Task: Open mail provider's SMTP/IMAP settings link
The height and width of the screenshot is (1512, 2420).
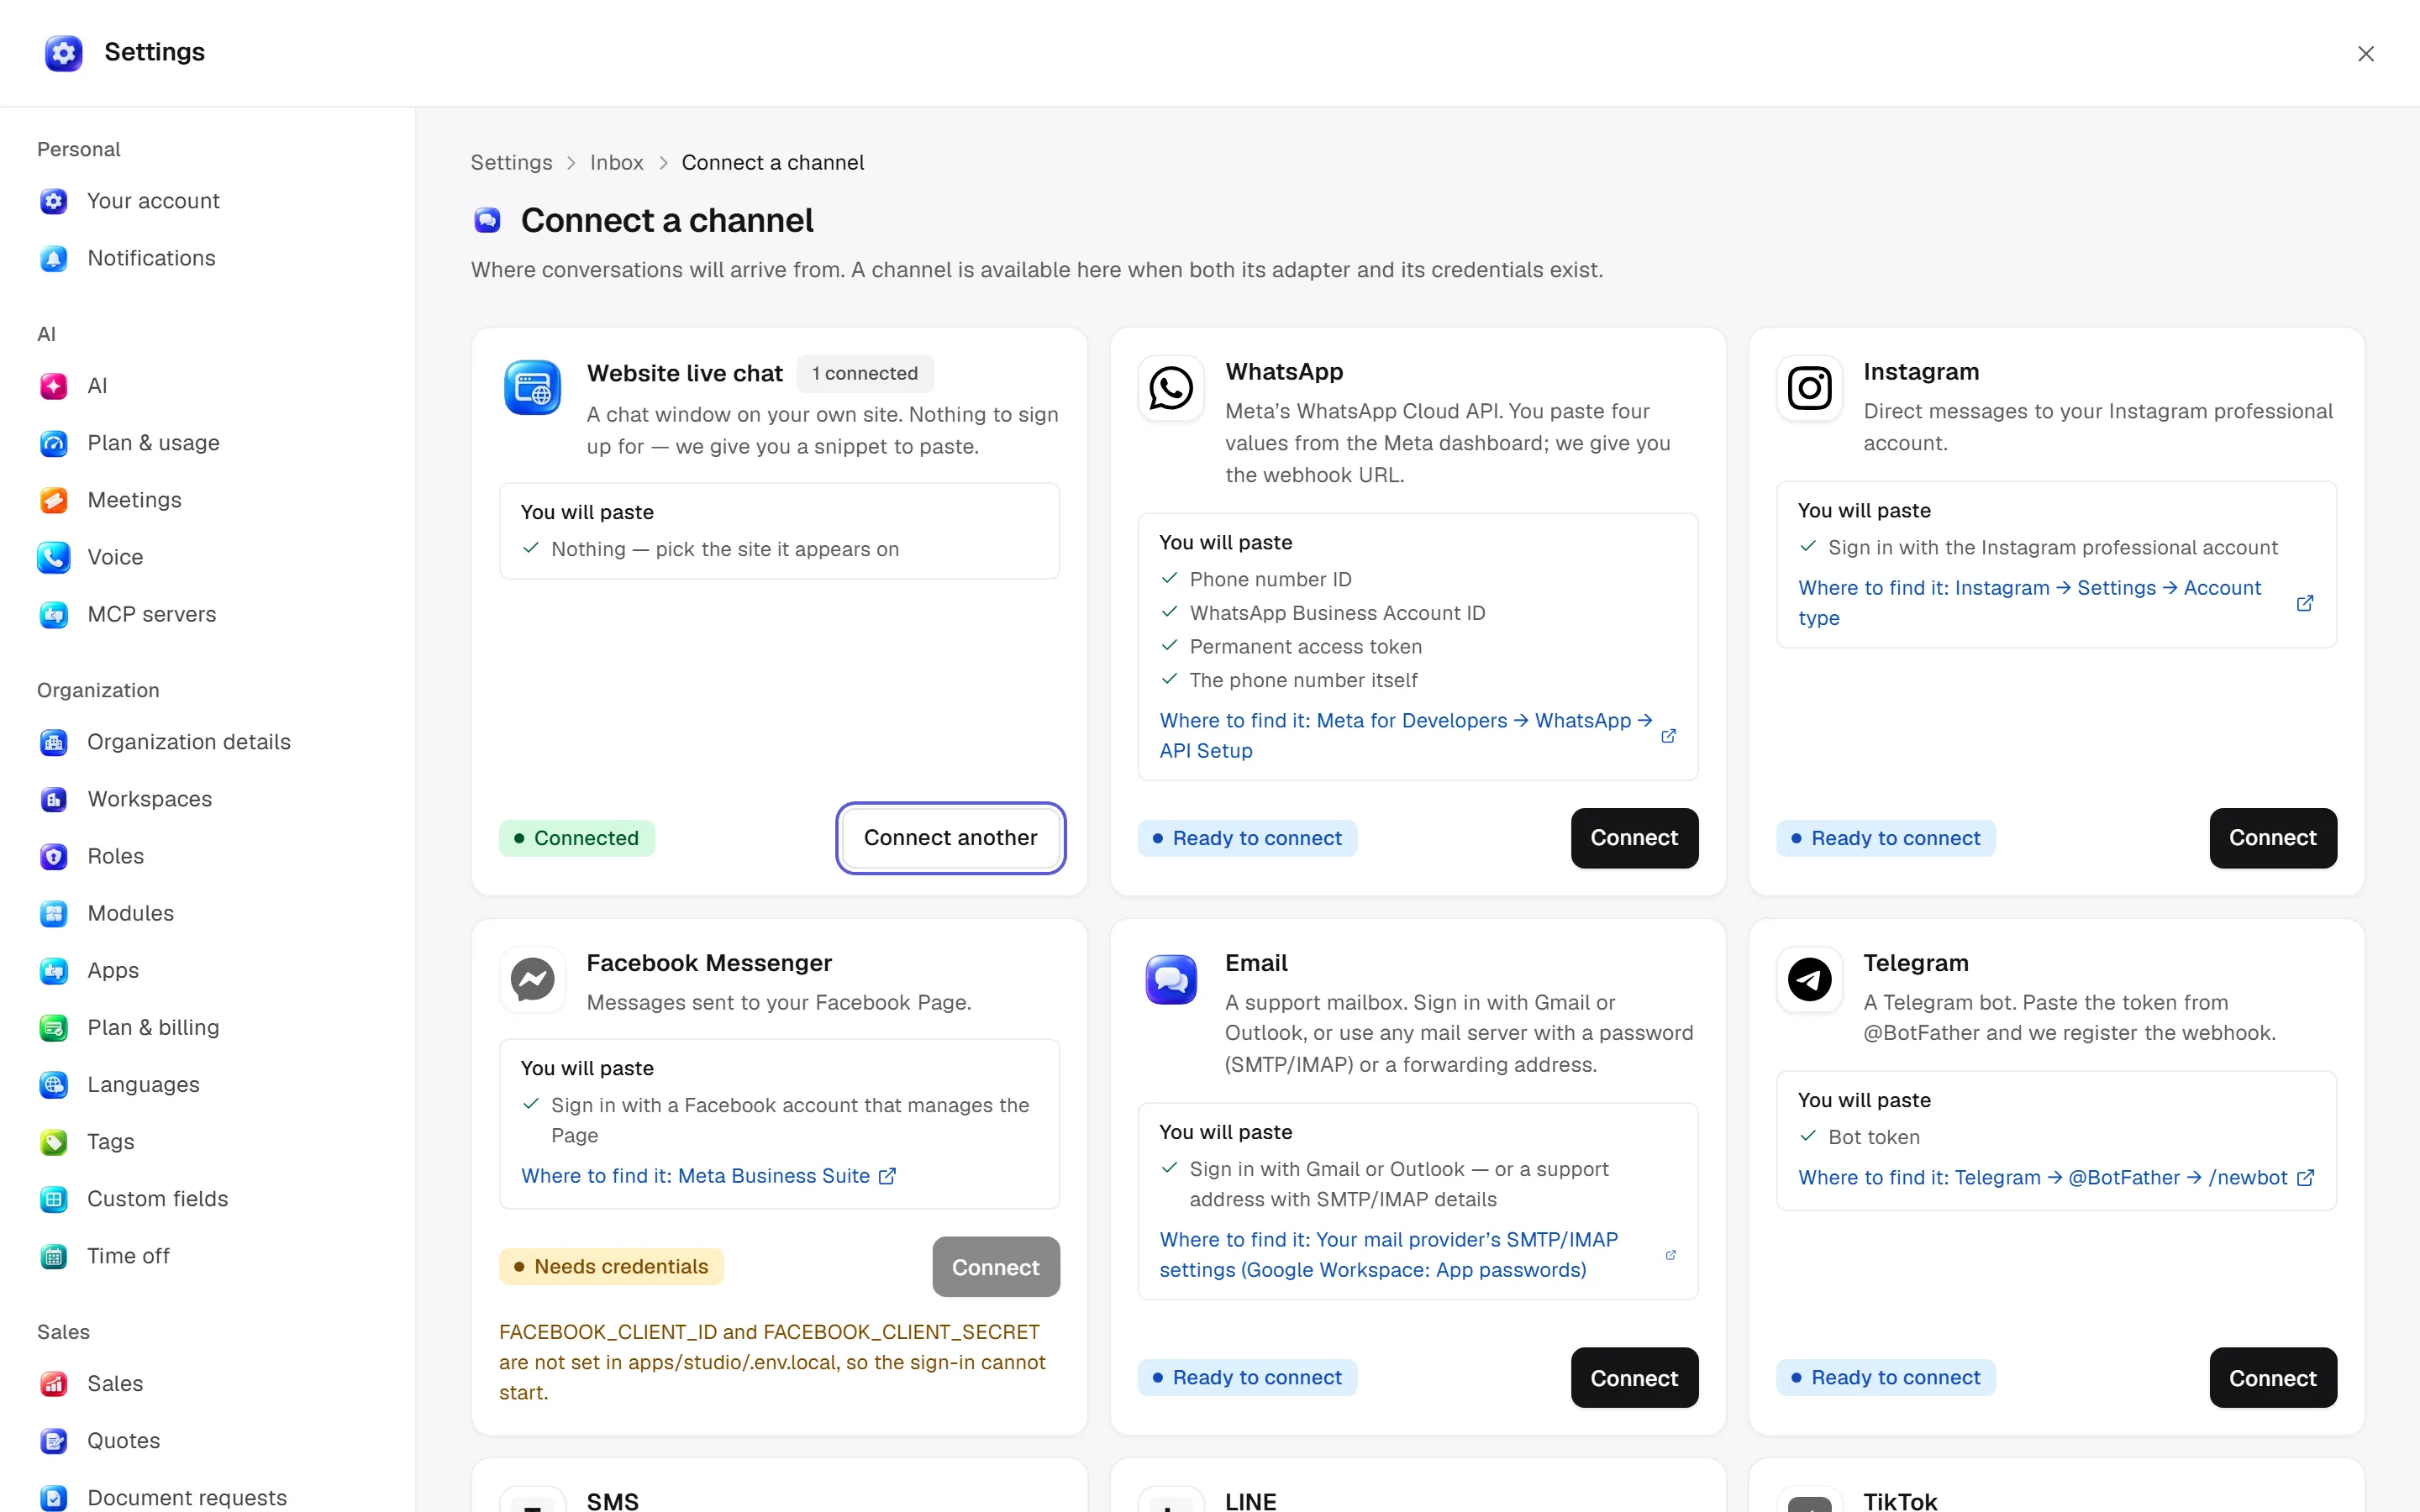Action: 1417,1255
